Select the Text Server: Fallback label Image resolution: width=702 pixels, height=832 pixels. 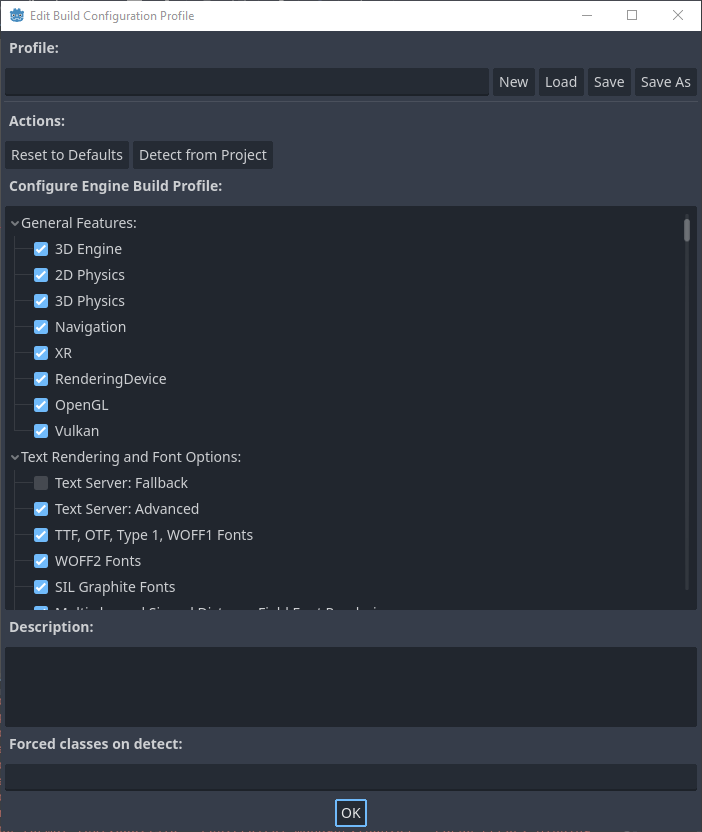pyautogui.click(x=122, y=483)
